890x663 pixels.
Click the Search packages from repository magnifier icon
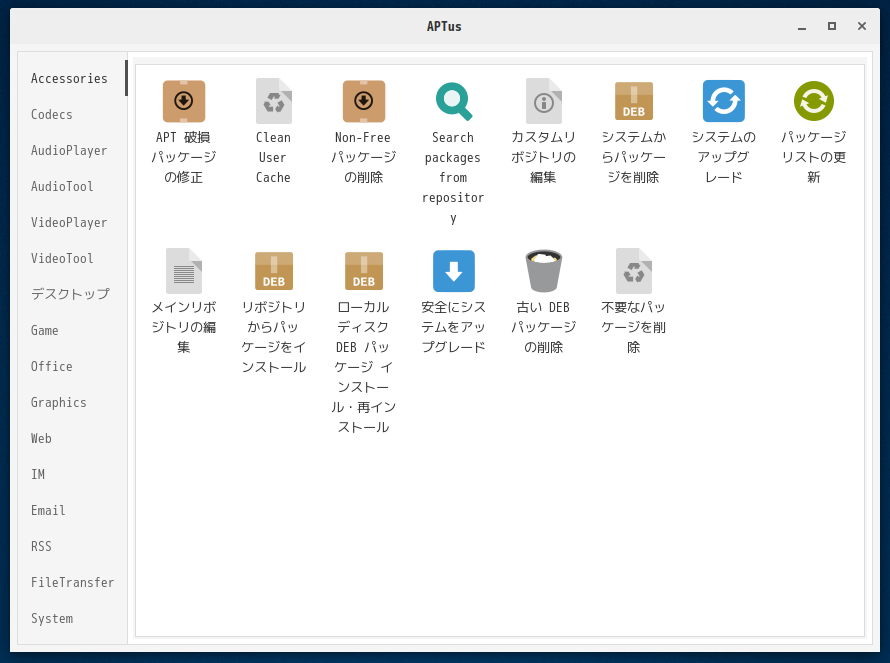(454, 101)
